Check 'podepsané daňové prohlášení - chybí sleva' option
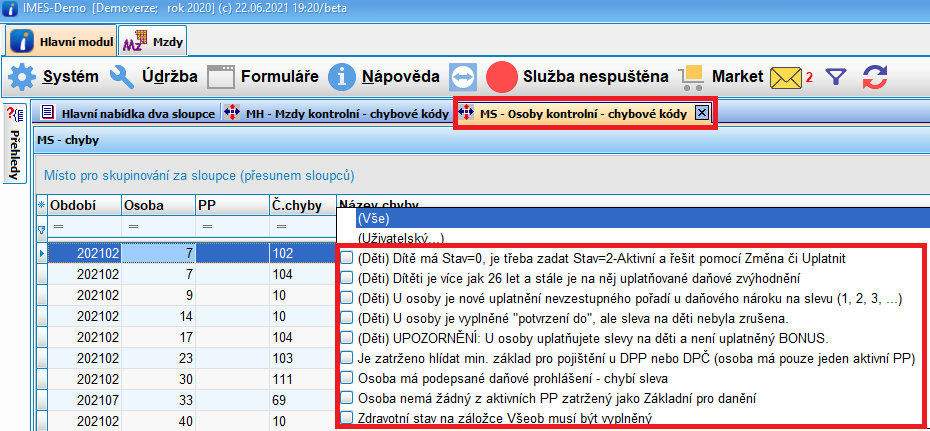The image size is (930, 431). click(x=347, y=378)
